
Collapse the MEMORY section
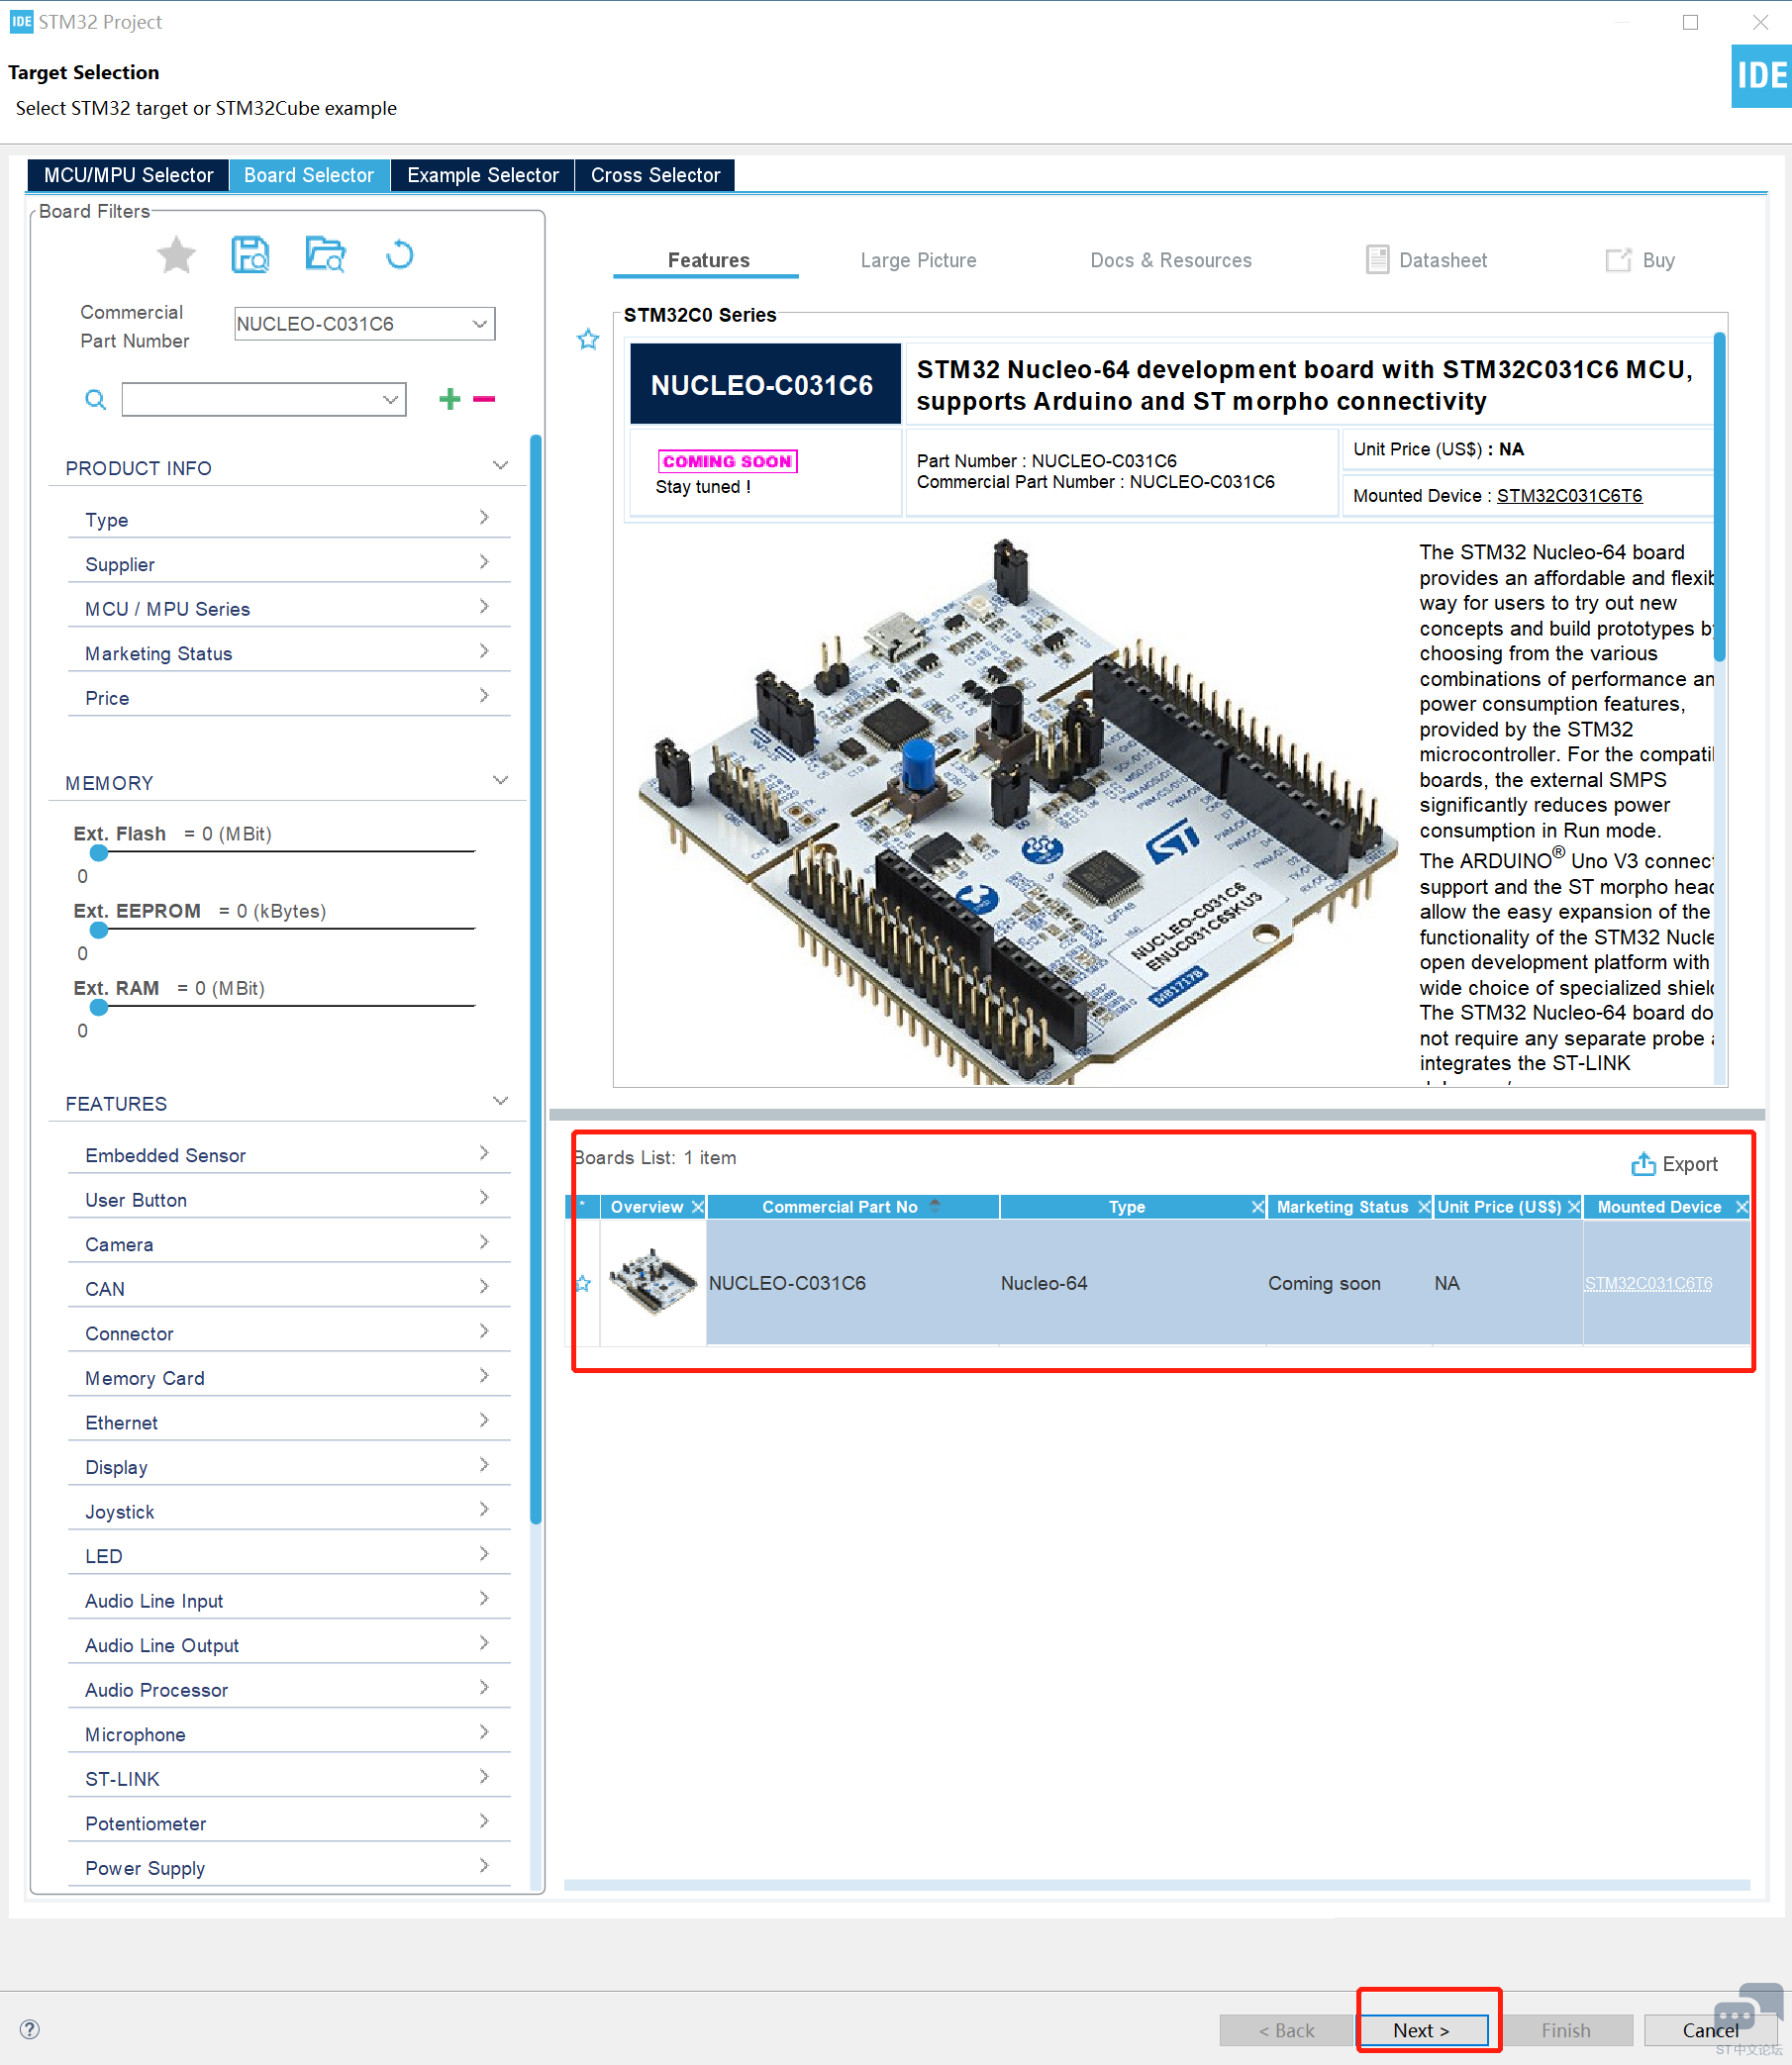coord(501,781)
